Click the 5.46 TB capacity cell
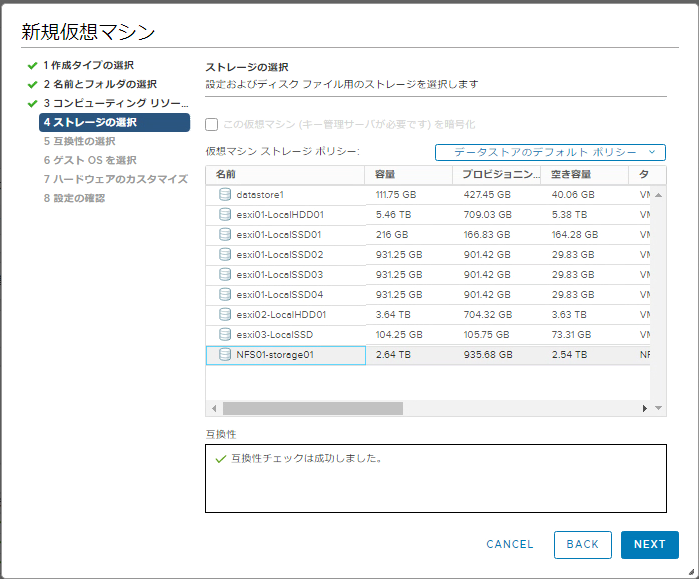699x579 pixels. pos(393,215)
